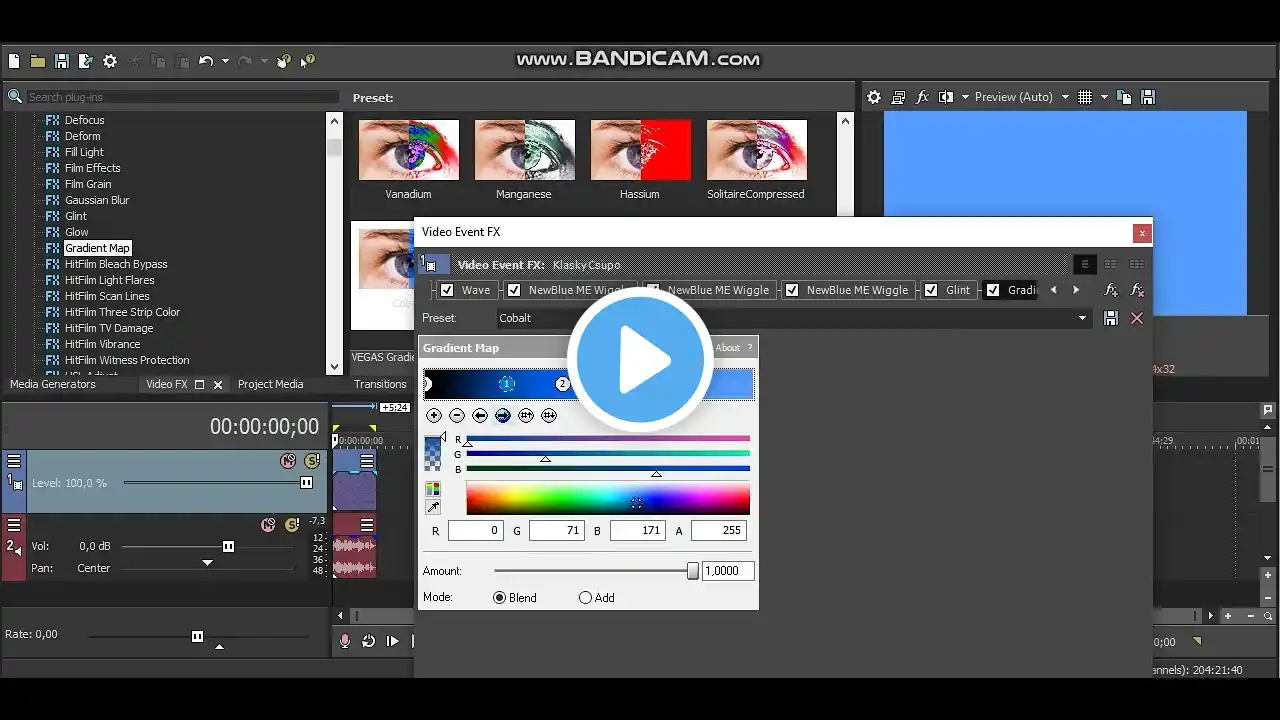Image resolution: width=1280 pixels, height=720 pixels.
Task: Switch to the Transitions tab
Action: point(380,384)
